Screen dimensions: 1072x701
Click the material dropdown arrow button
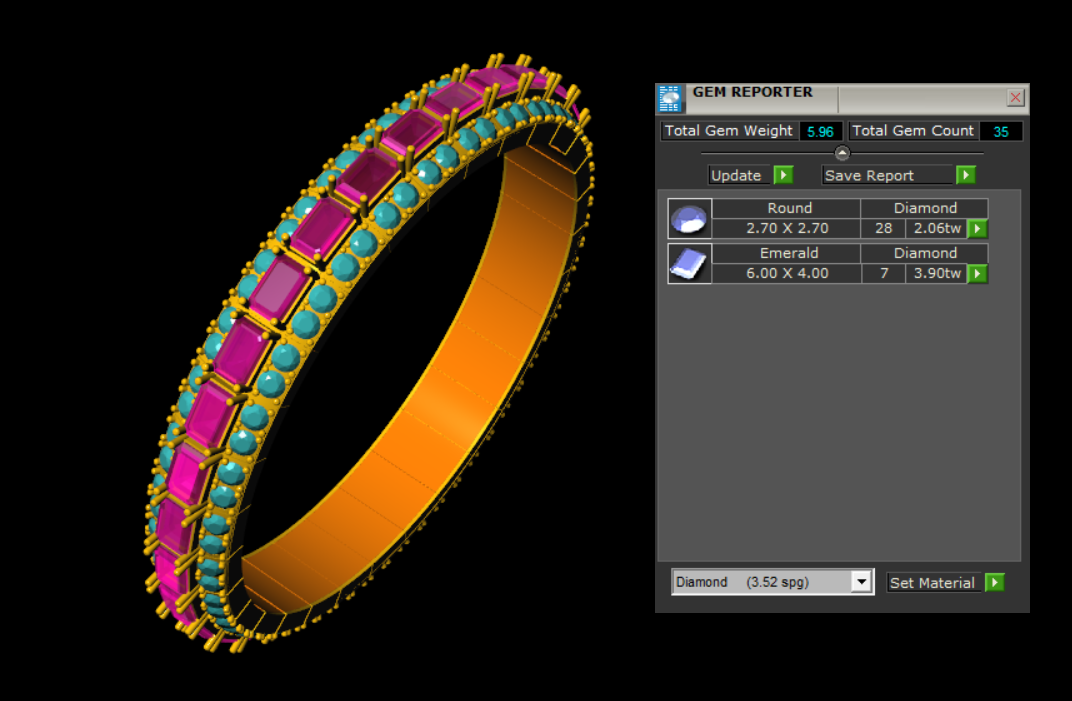click(x=861, y=582)
